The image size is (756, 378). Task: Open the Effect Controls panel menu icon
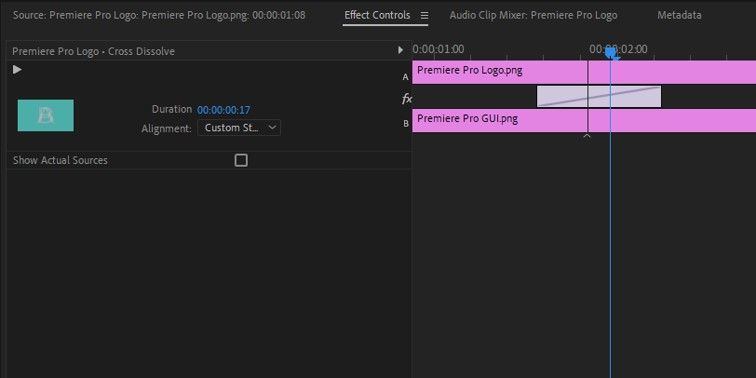[424, 15]
